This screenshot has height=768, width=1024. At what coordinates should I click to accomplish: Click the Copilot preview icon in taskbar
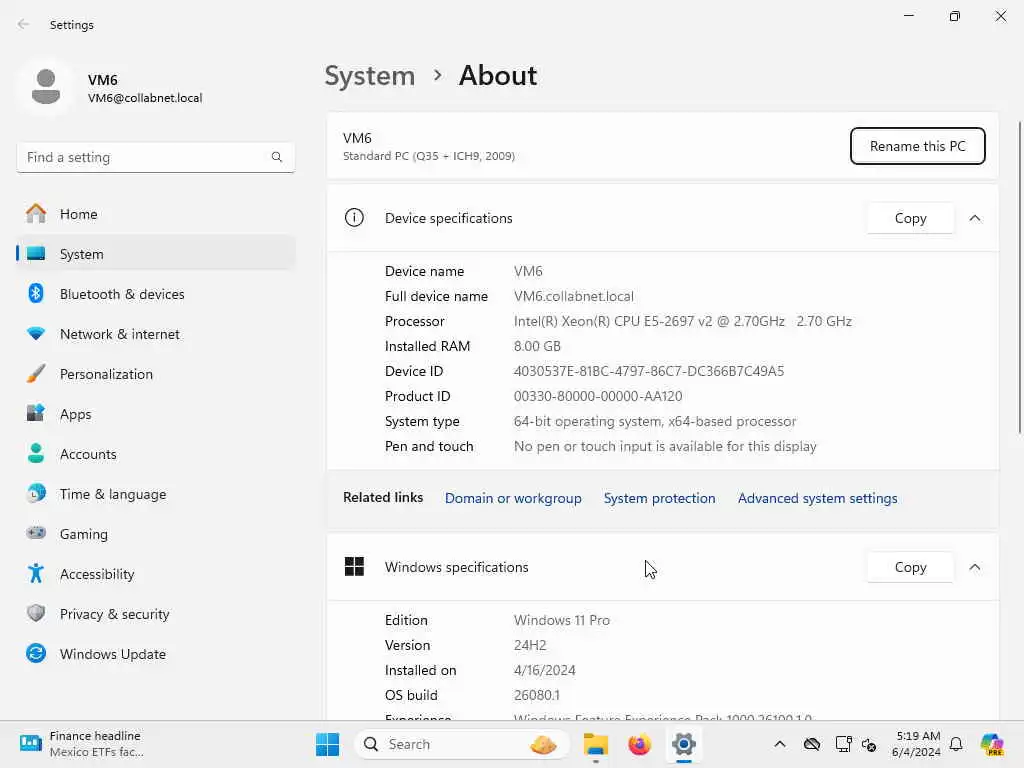pos(992,744)
